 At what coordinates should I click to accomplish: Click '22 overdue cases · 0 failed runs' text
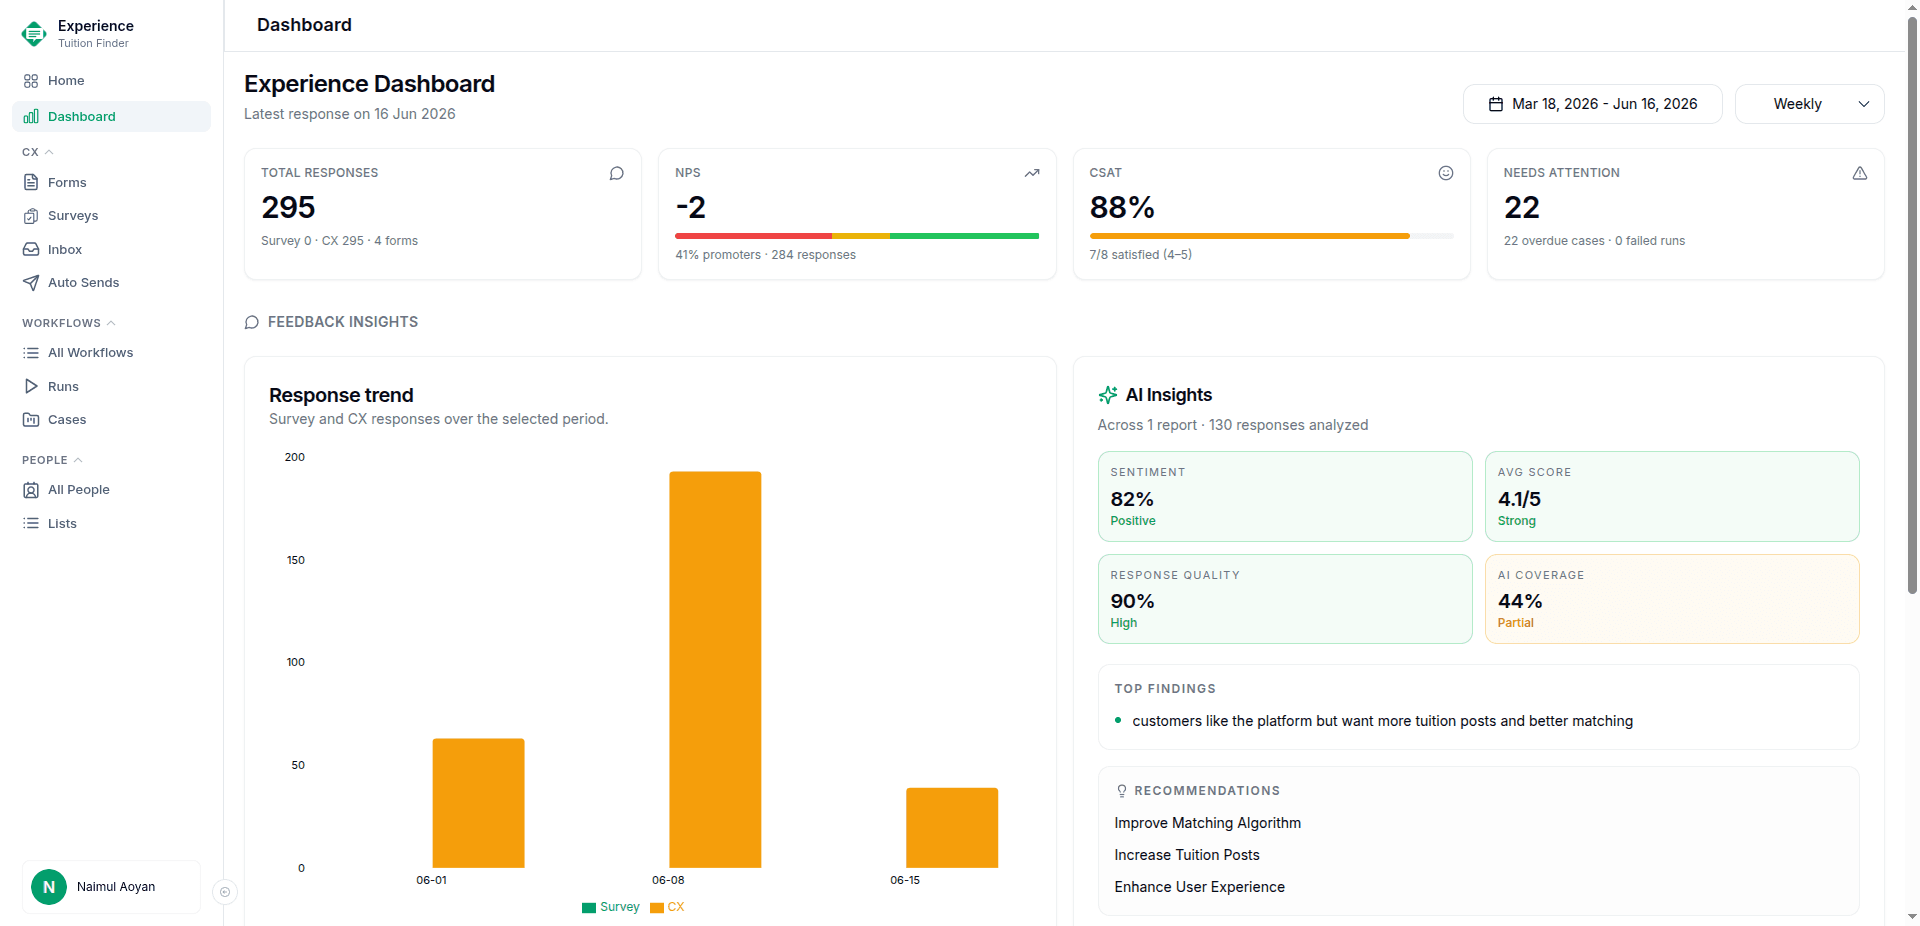click(x=1594, y=241)
